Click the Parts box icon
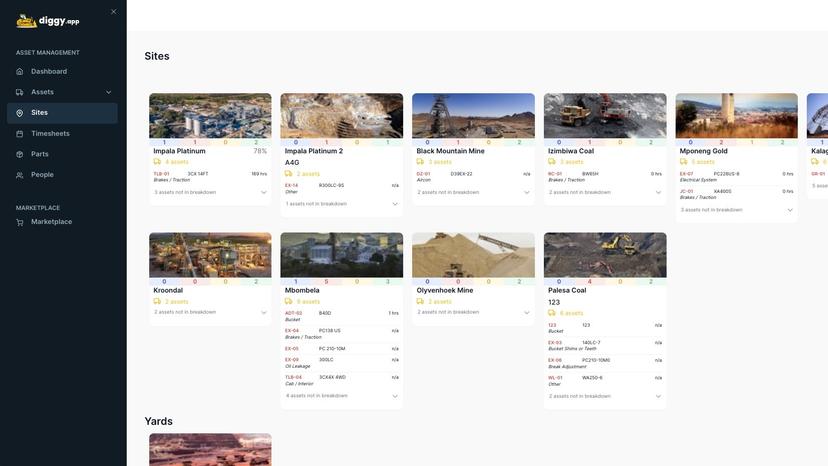The image size is (828, 466). (20, 154)
